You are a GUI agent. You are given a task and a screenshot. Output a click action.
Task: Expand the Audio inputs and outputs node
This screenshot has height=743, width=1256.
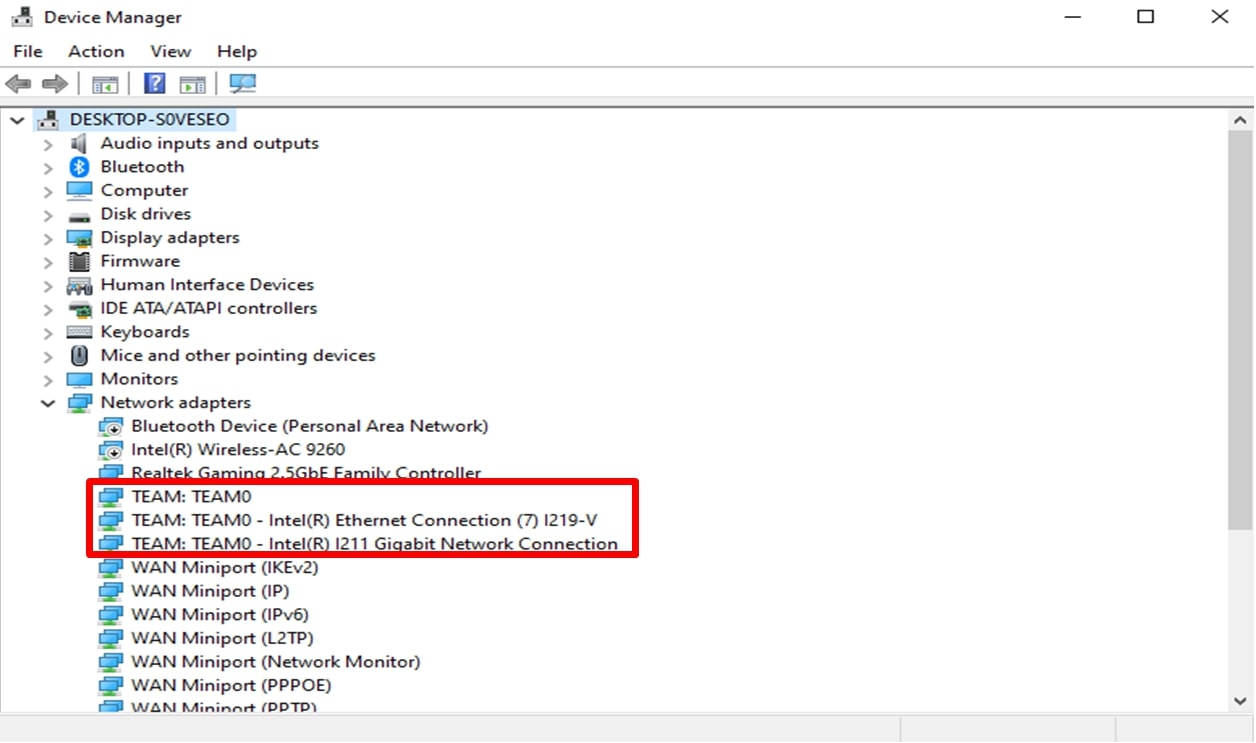point(48,144)
